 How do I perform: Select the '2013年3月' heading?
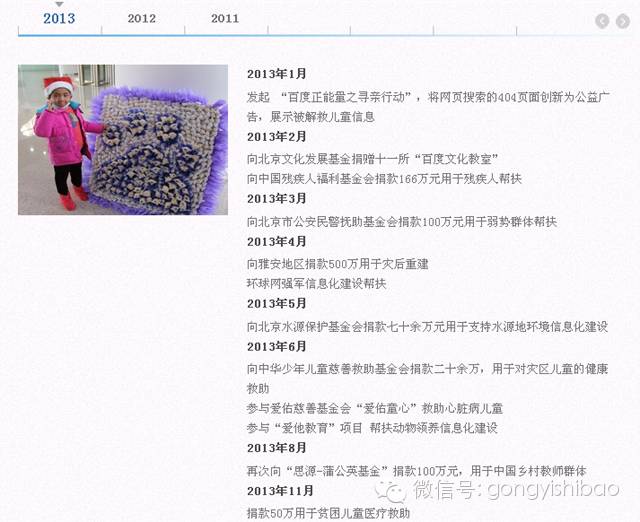276,199
